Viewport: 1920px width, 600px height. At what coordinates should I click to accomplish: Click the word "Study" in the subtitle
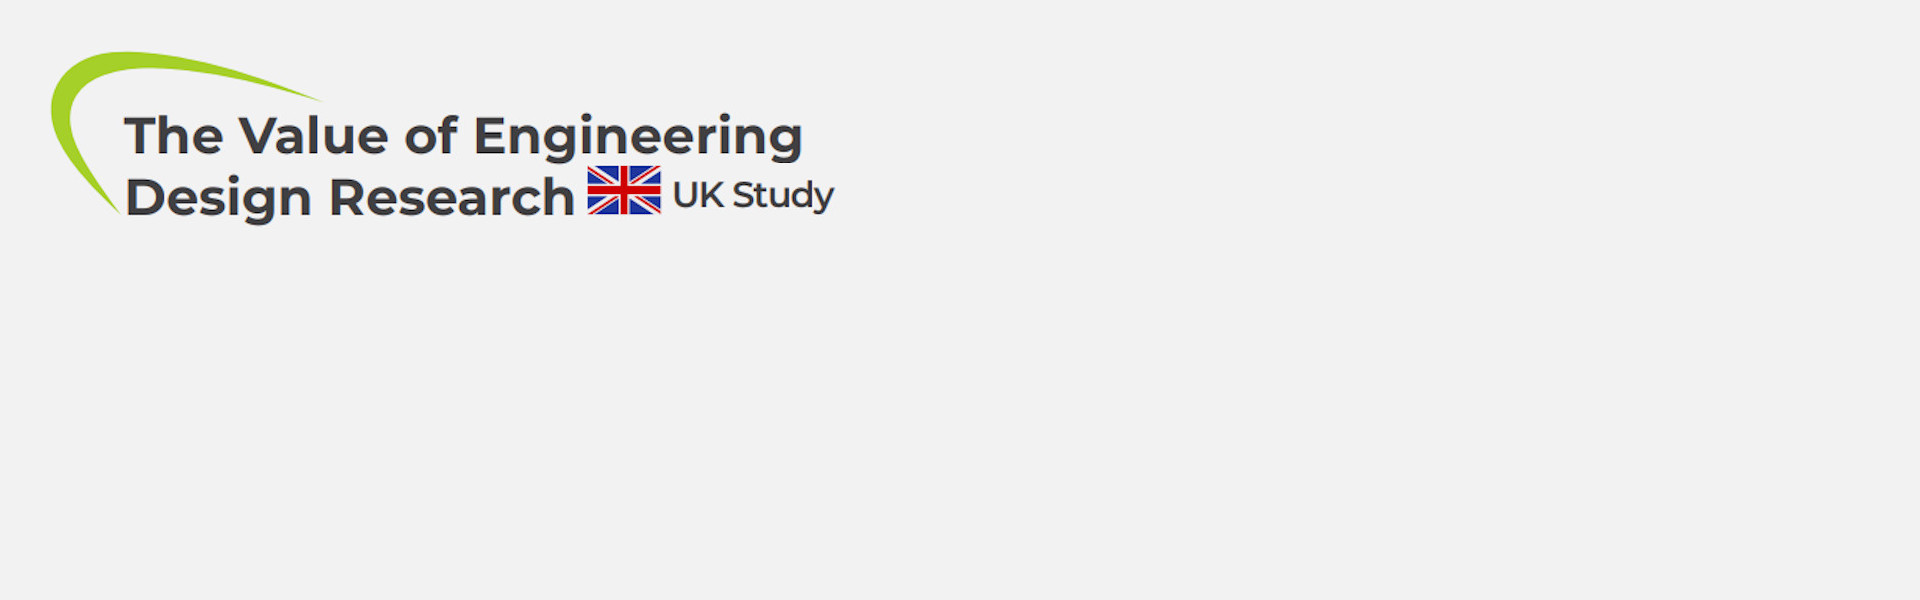(x=783, y=196)
